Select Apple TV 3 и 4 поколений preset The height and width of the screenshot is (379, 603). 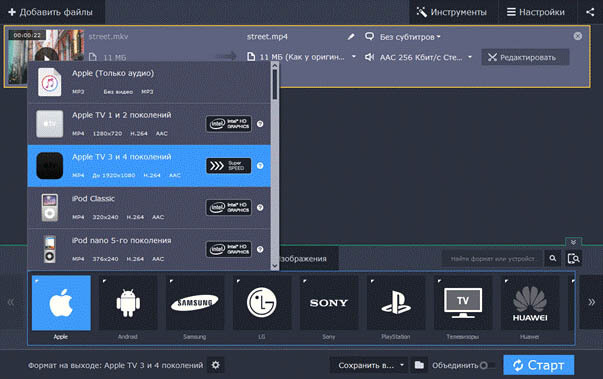click(x=149, y=166)
